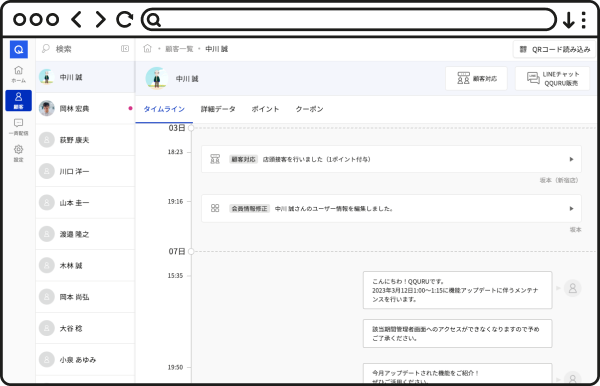Select 木林 誠 in customer list

85,265
